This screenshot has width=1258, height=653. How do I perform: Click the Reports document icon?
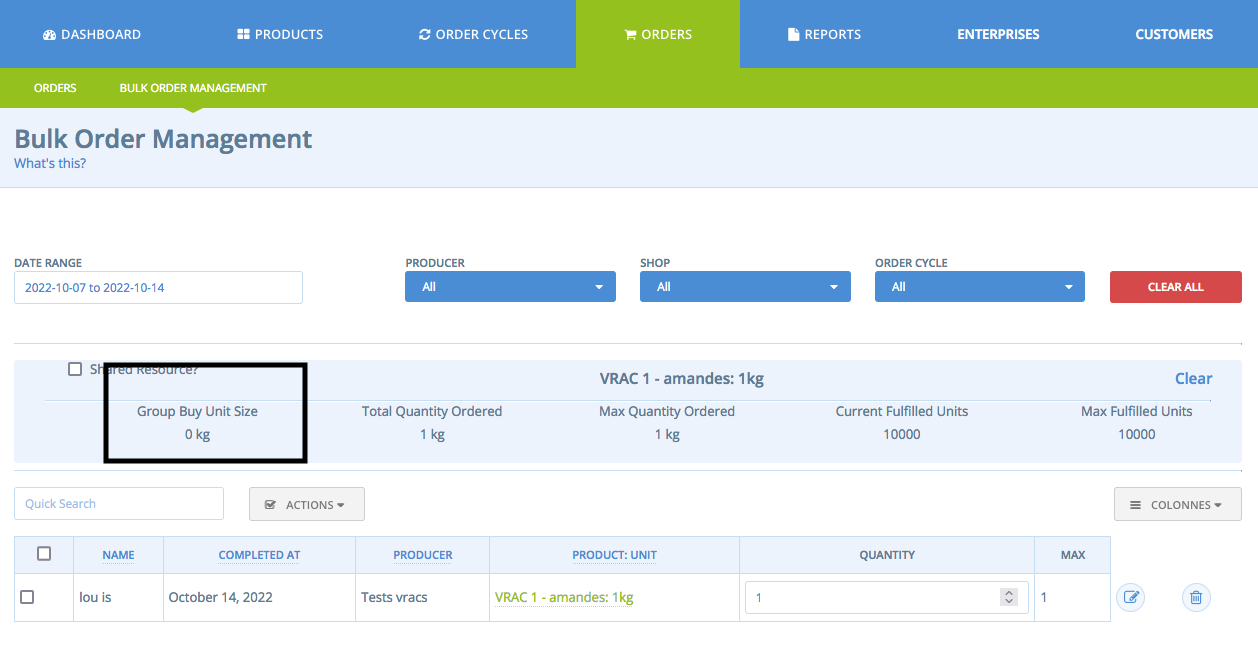(793, 33)
